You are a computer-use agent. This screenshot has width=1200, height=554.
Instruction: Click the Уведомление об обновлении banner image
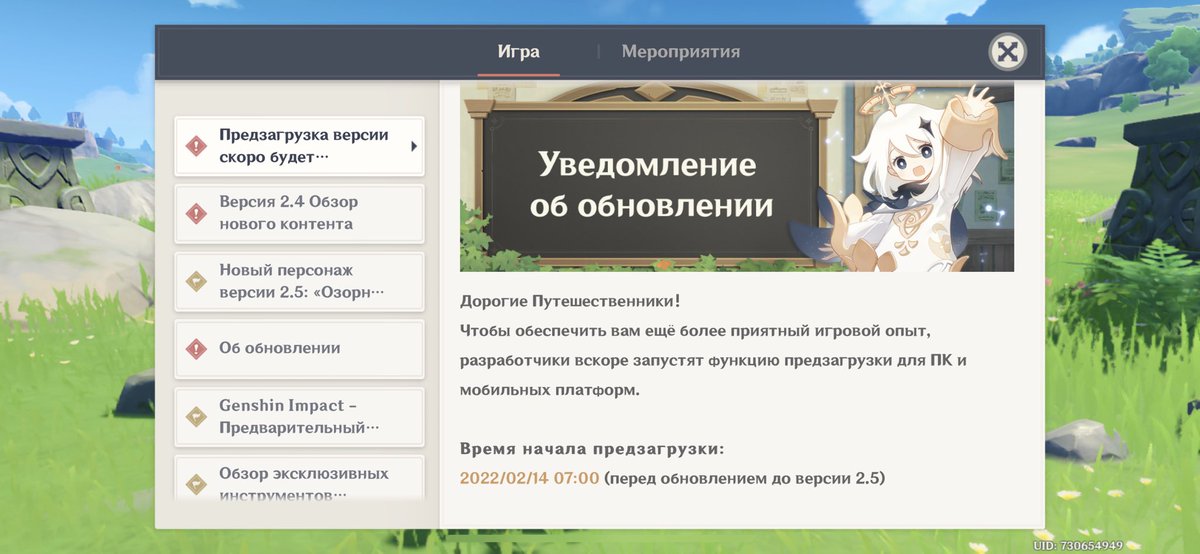click(x=737, y=177)
